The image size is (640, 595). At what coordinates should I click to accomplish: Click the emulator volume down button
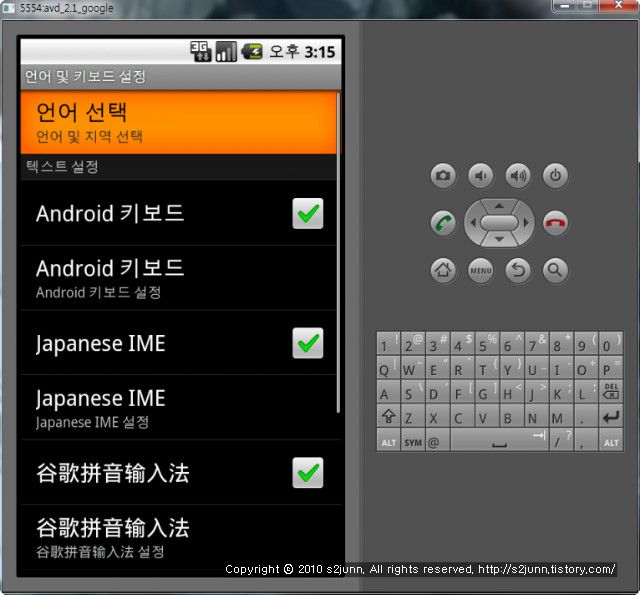(480, 176)
